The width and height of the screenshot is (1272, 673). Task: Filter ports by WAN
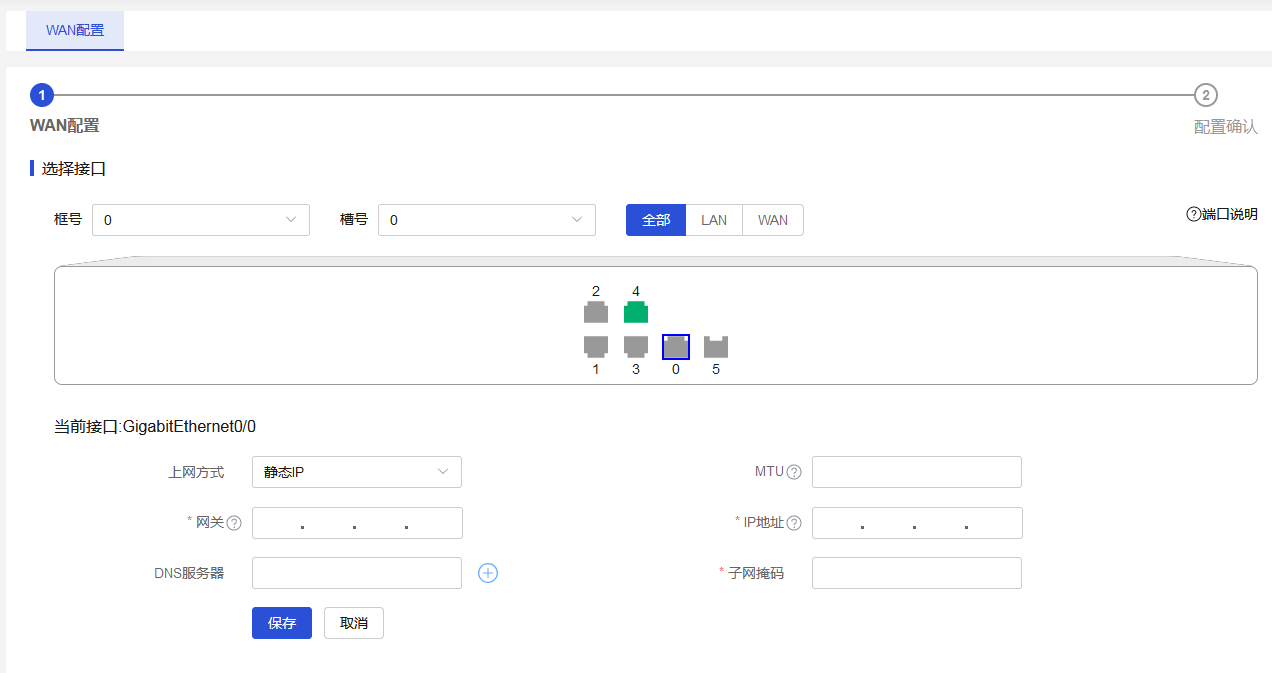tap(773, 220)
